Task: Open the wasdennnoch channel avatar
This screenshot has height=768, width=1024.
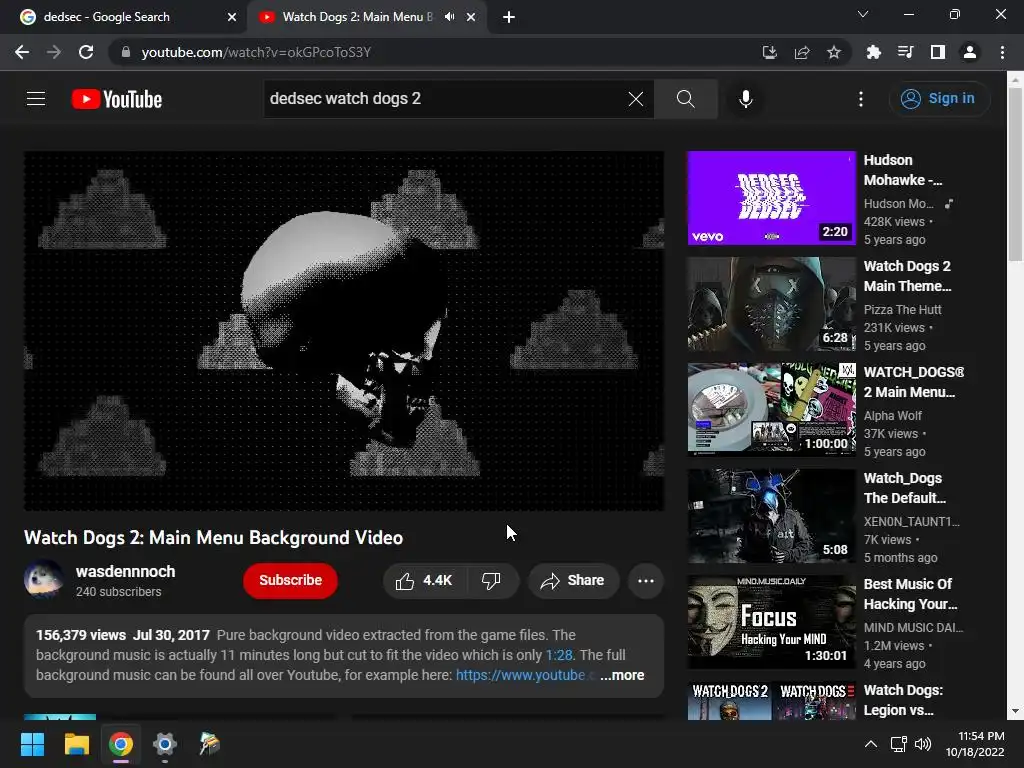Action: pyautogui.click(x=44, y=579)
